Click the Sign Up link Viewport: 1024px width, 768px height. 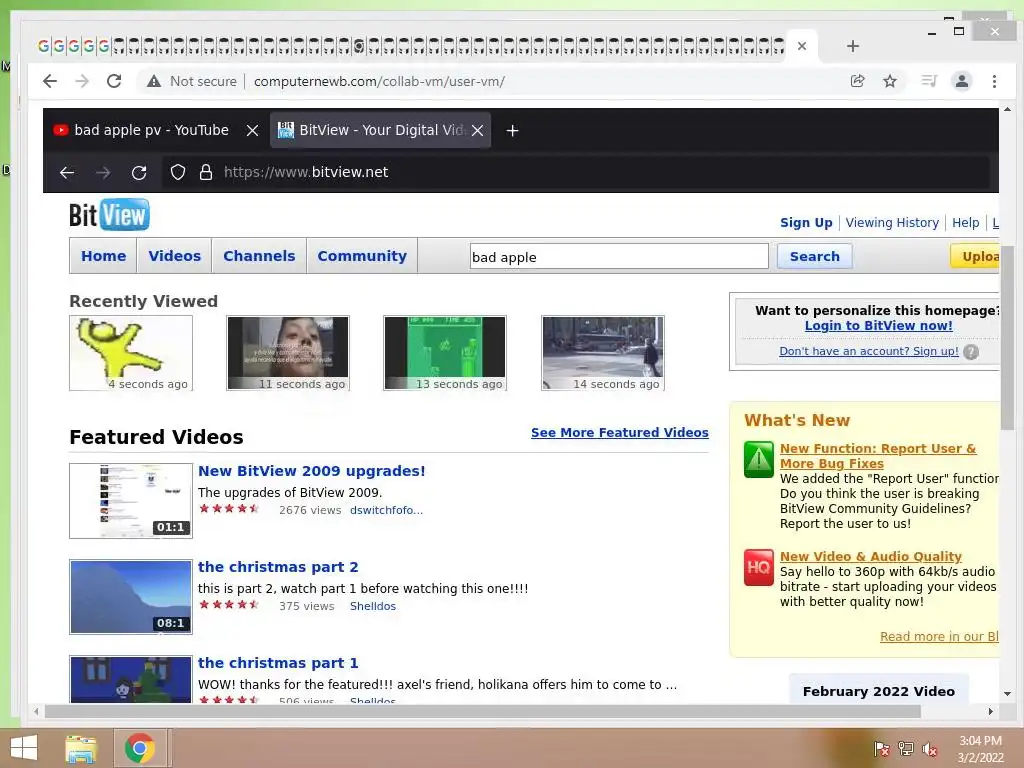pos(806,223)
